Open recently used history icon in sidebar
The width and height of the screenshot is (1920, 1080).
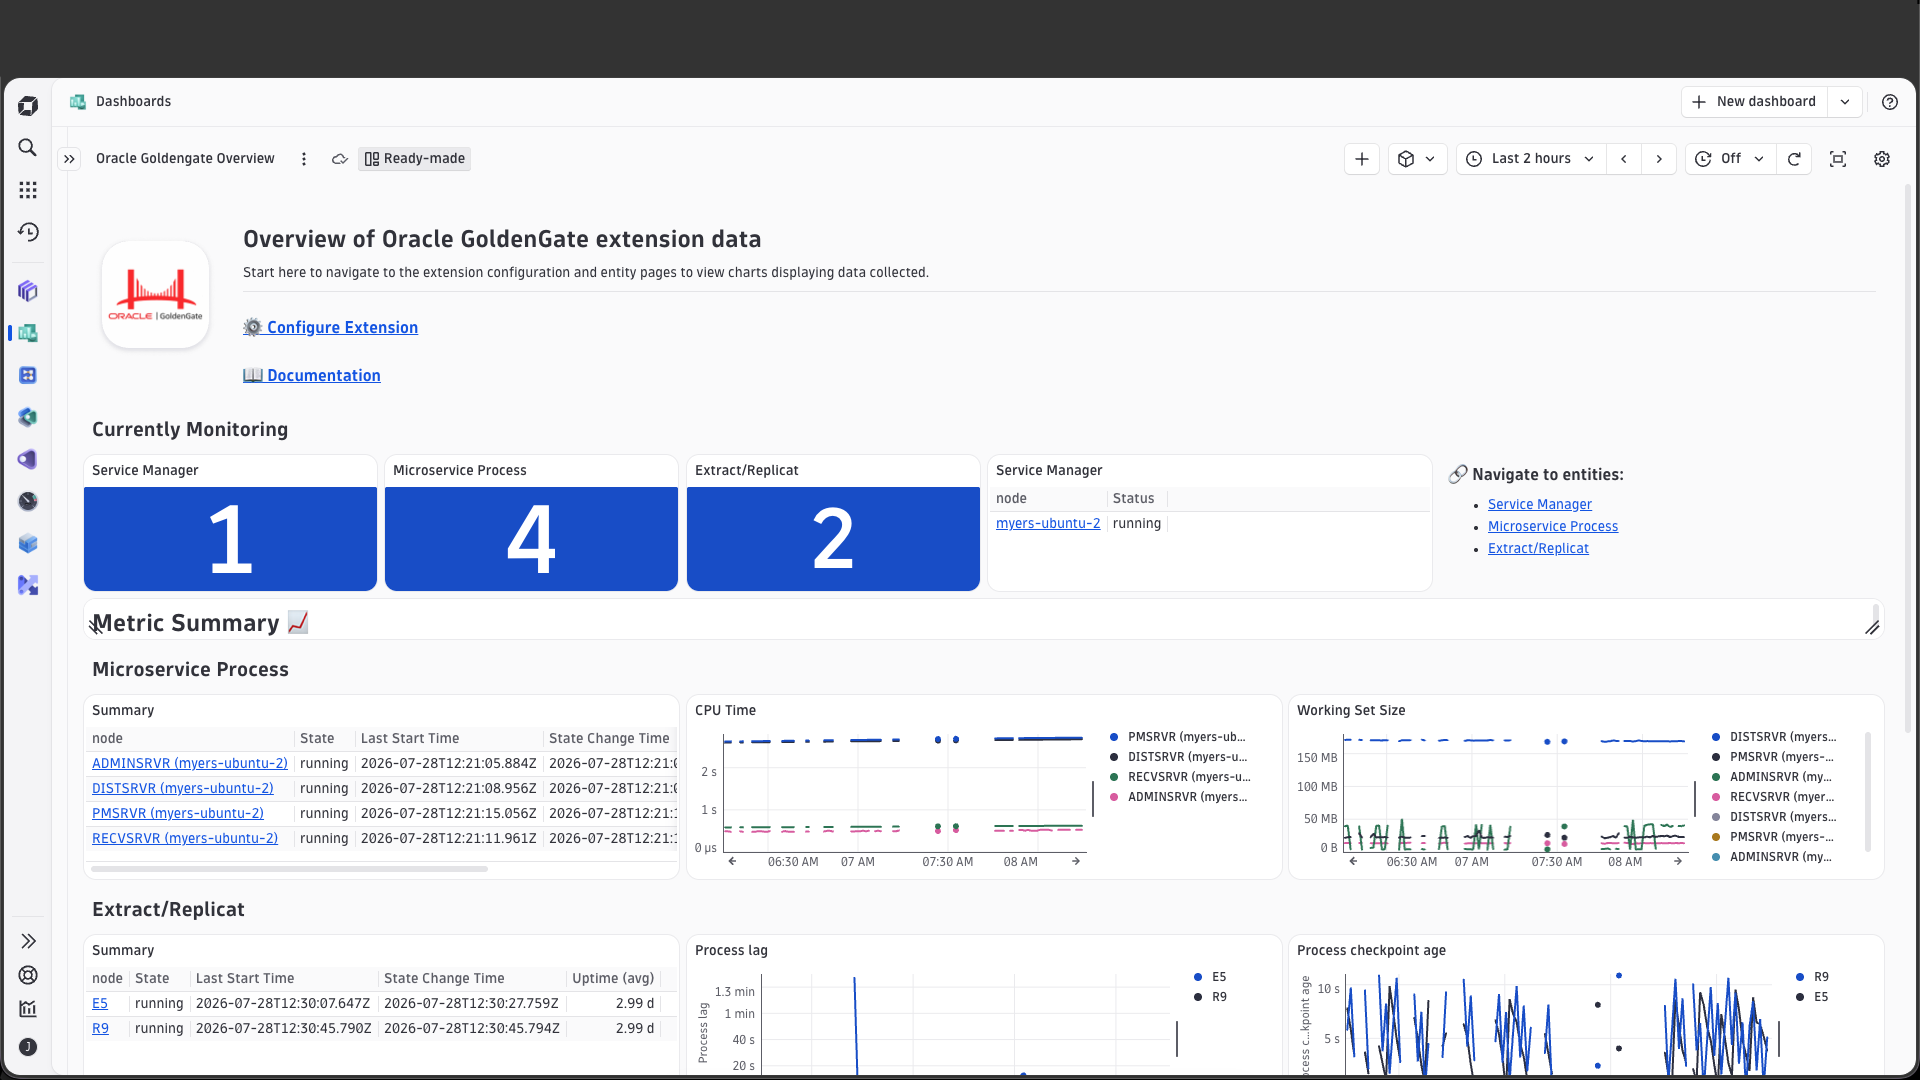28,232
